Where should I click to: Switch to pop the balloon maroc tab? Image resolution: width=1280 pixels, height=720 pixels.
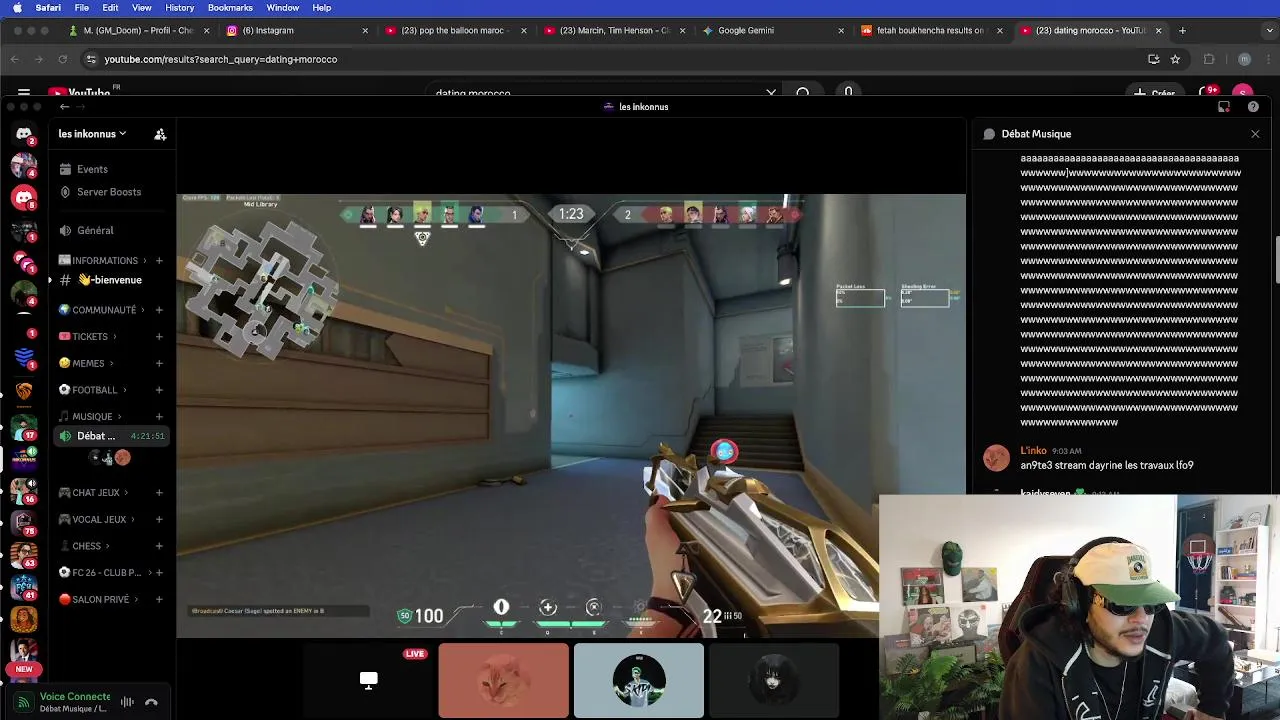click(x=455, y=31)
